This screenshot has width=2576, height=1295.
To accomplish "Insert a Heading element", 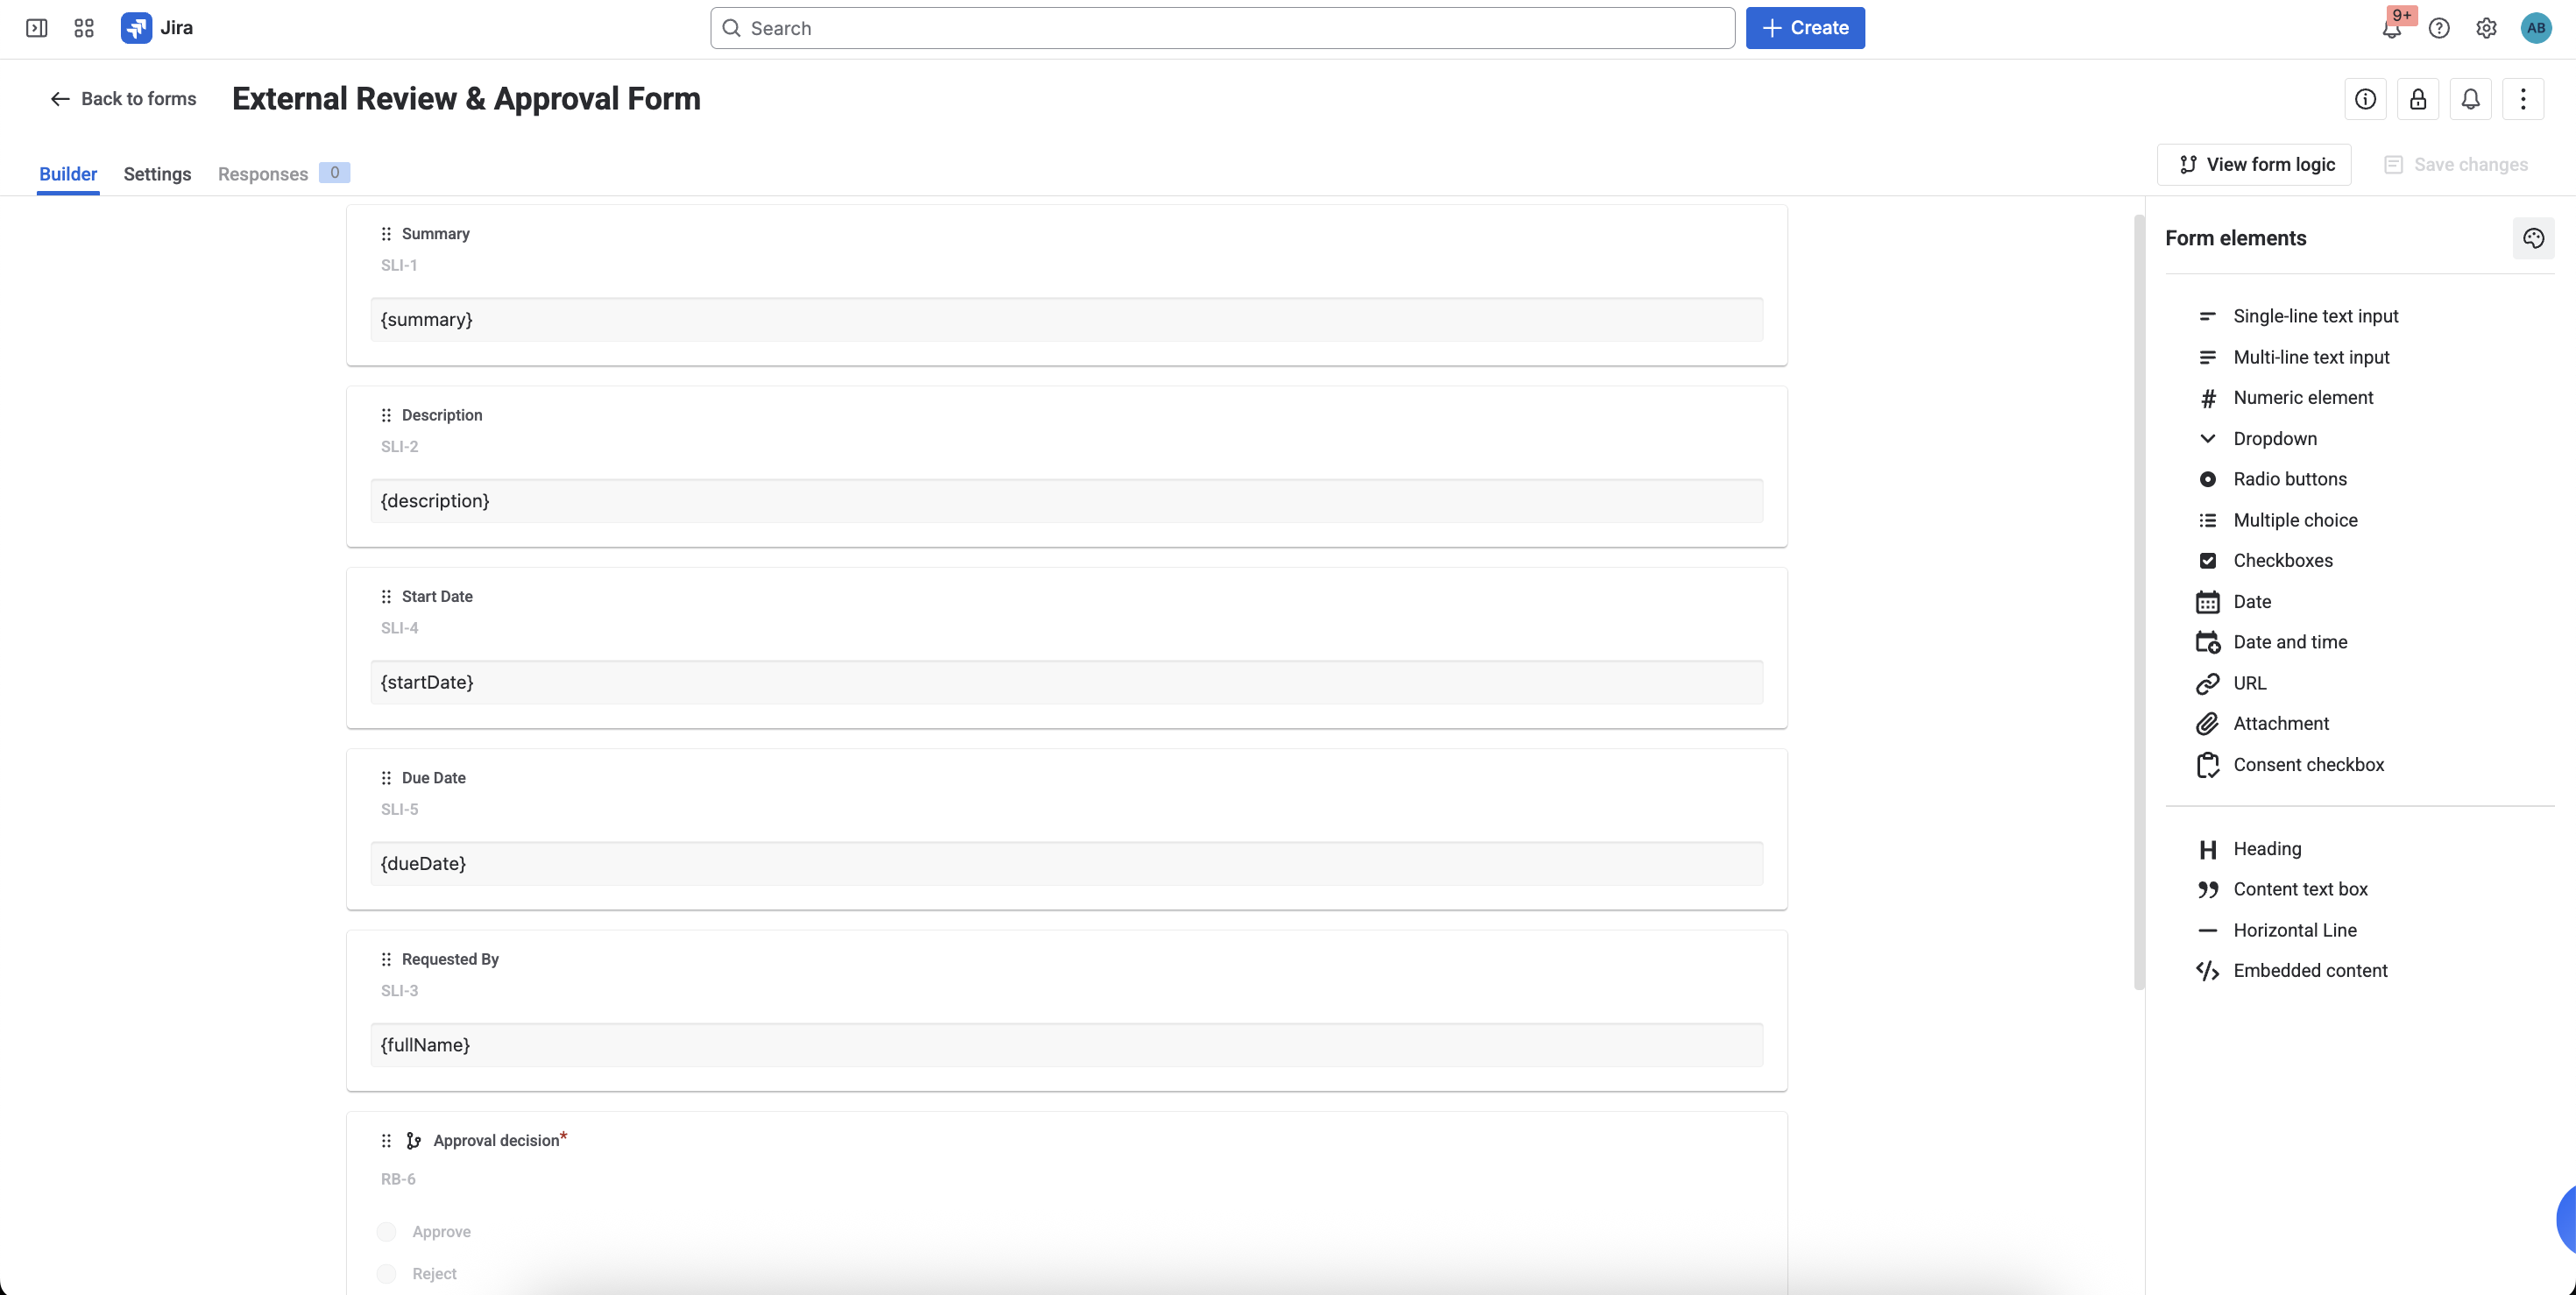I will pos(2266,848).
